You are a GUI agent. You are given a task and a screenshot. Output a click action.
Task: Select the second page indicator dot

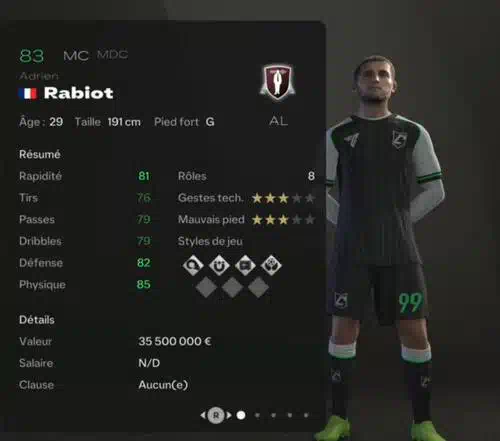(x=257, y=415)
